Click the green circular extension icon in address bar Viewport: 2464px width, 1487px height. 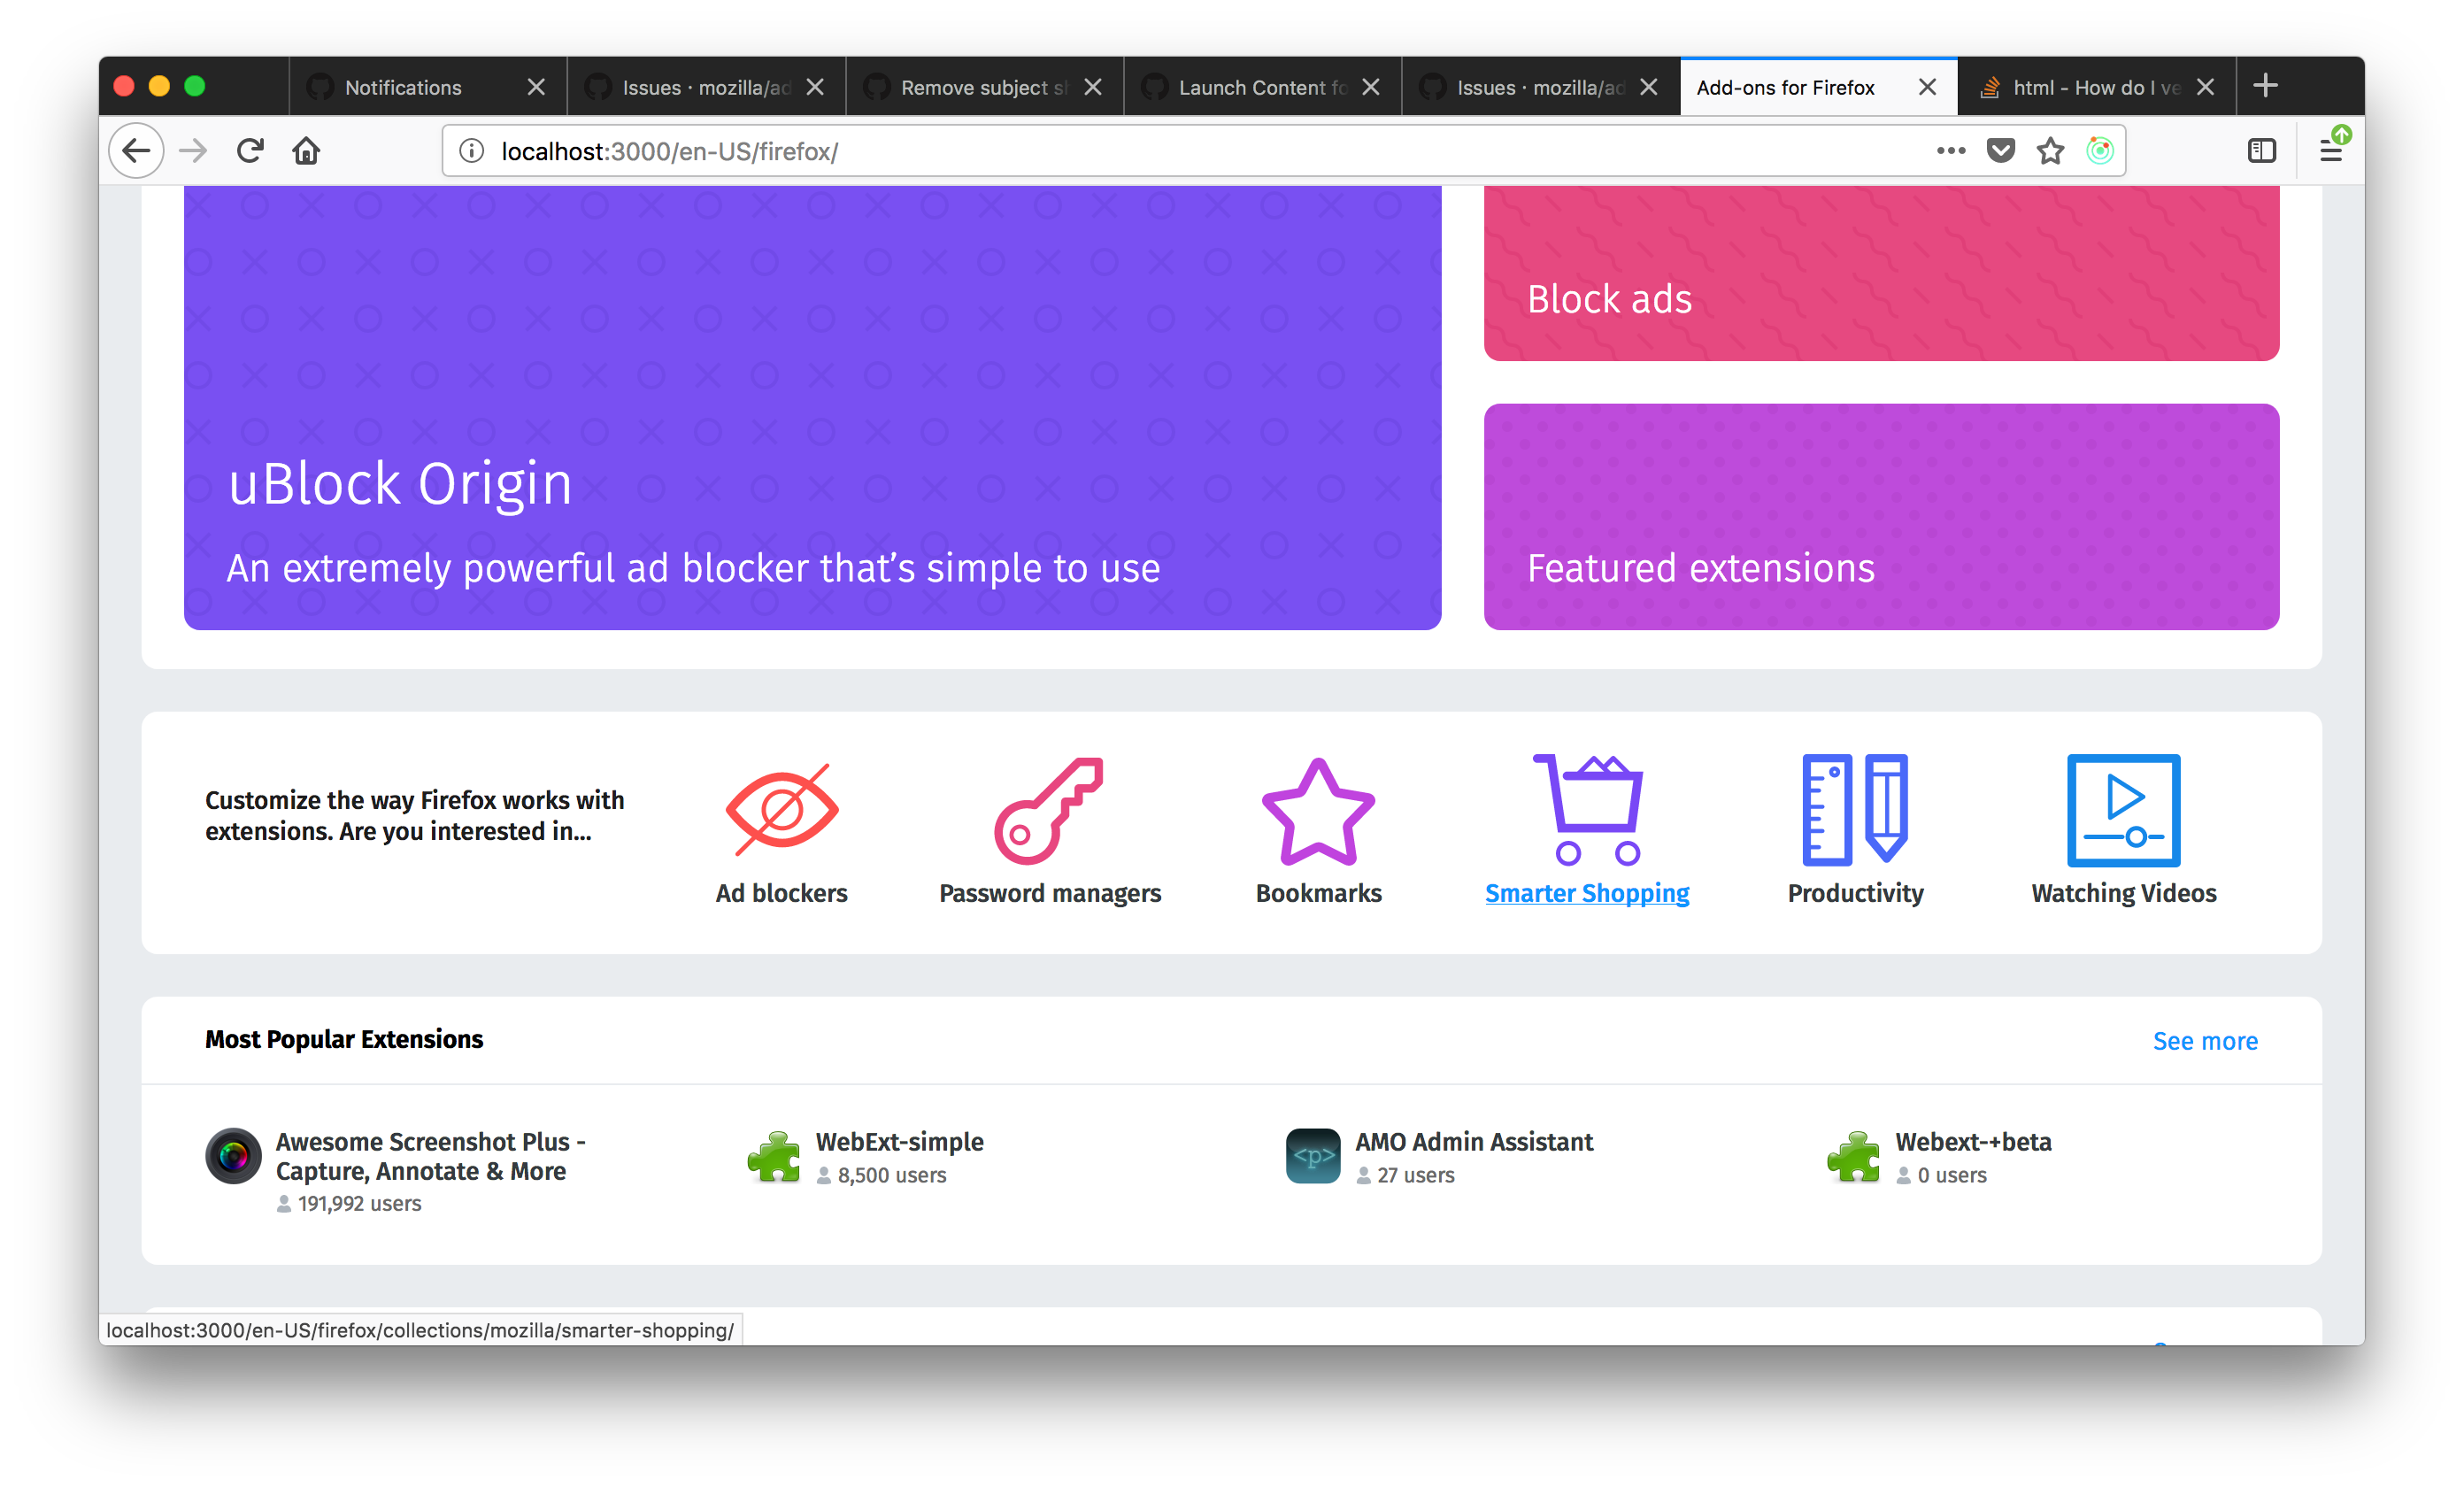pos(2099,151)
